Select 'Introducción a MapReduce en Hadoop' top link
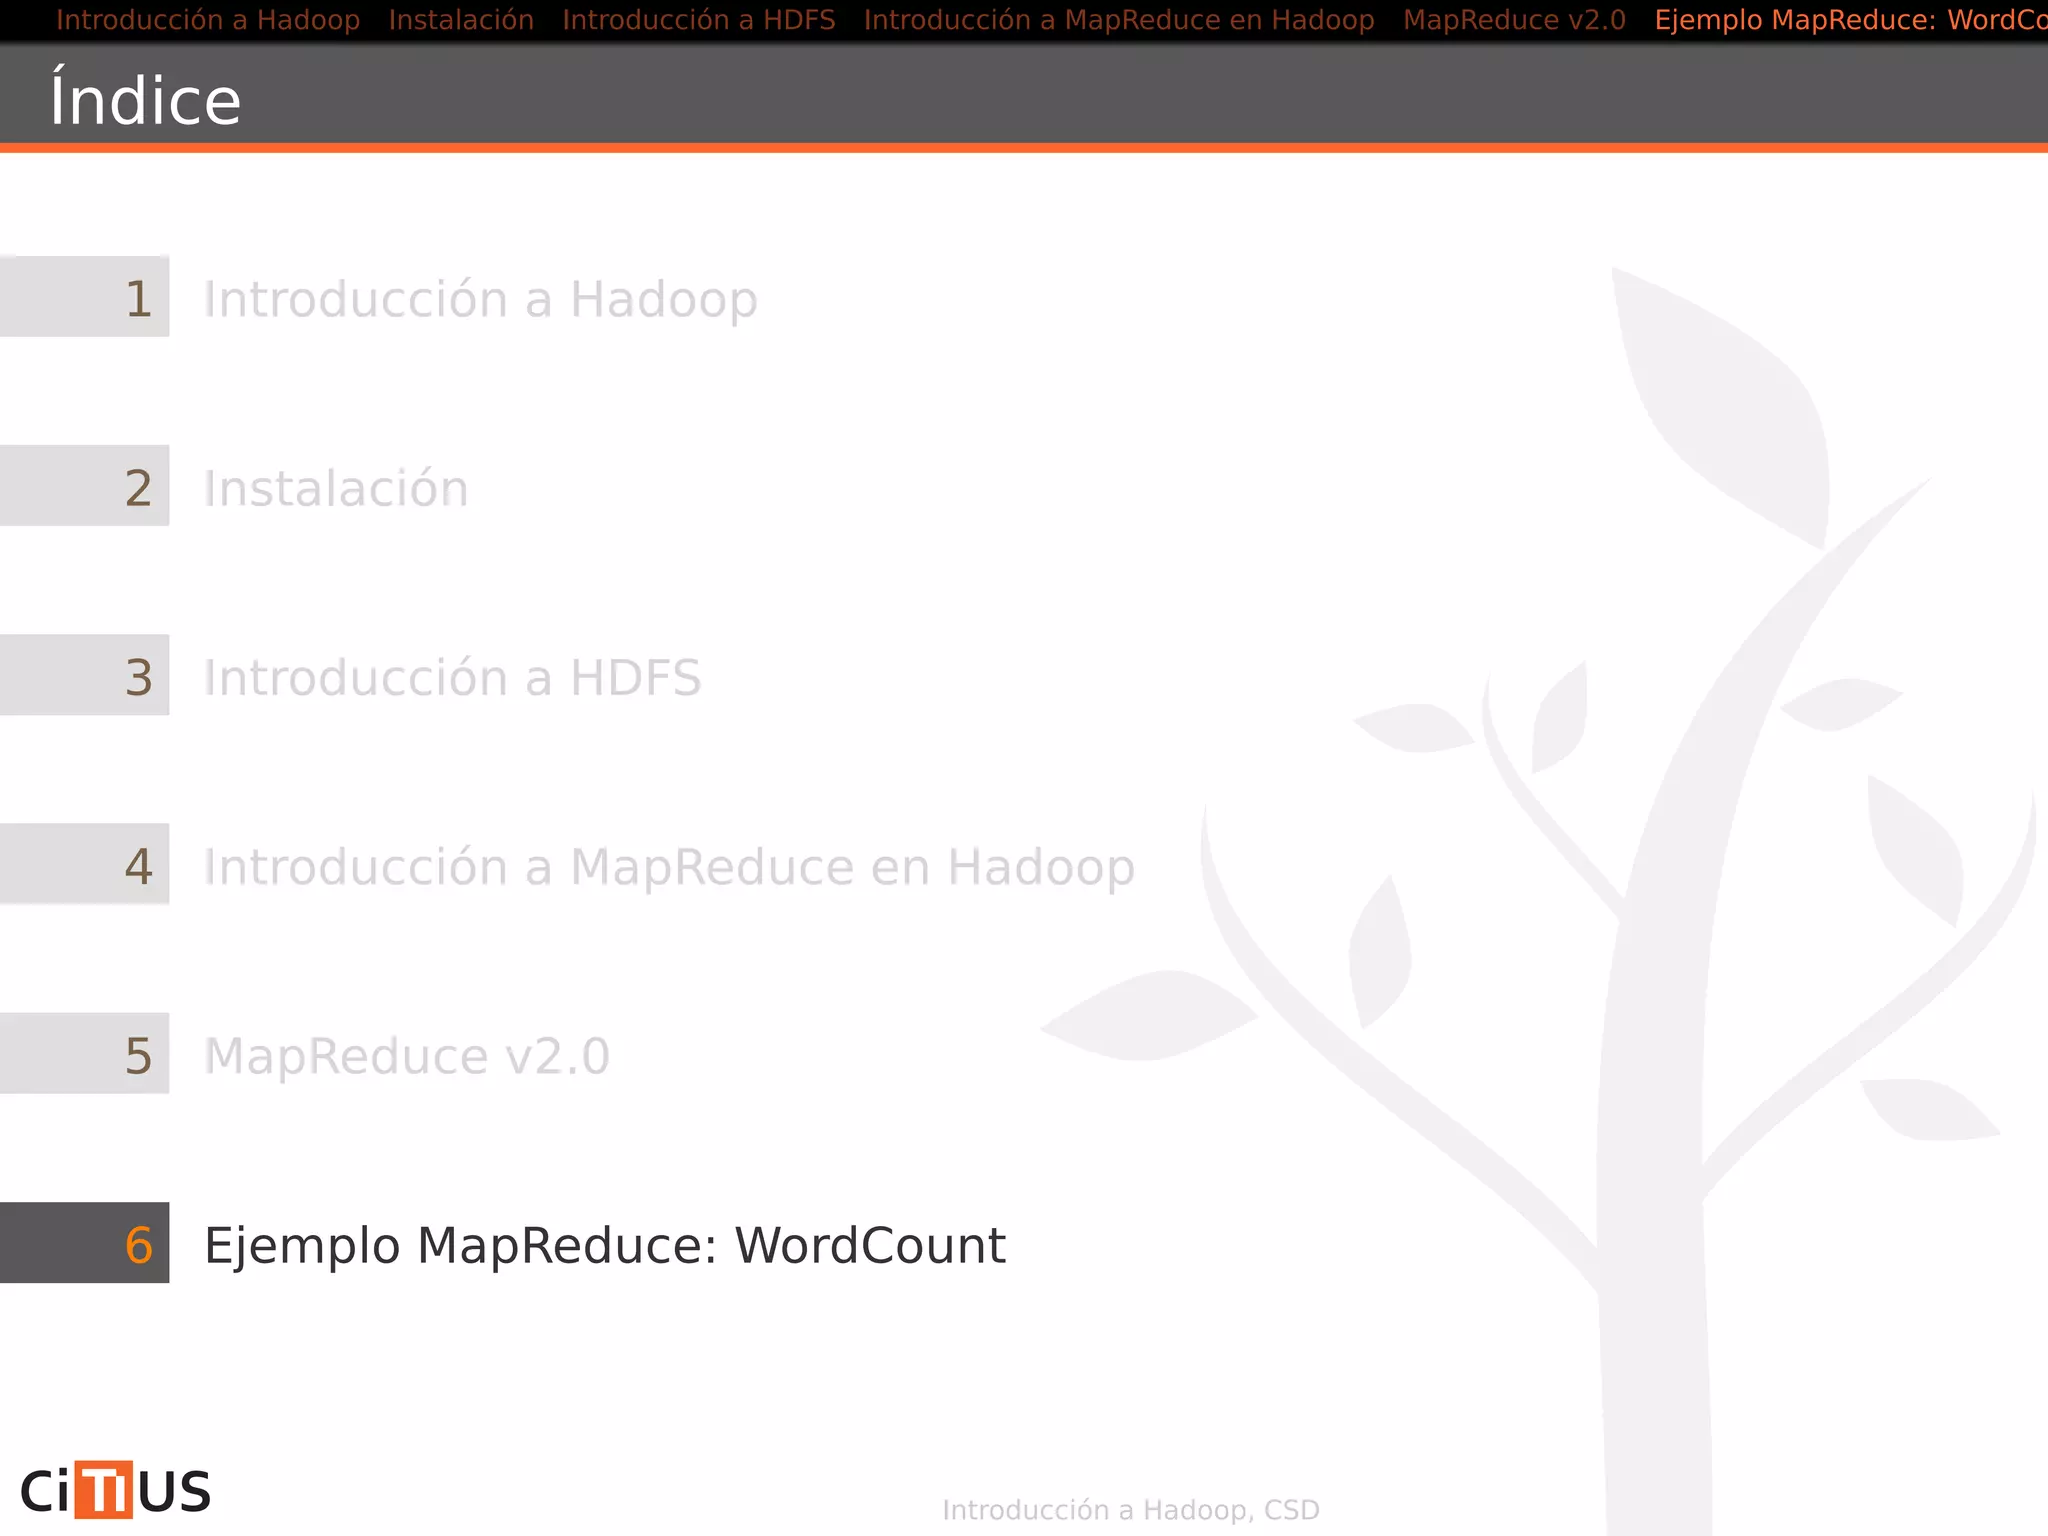This screenshot has width=2048, height=1536. point(1119,20)
